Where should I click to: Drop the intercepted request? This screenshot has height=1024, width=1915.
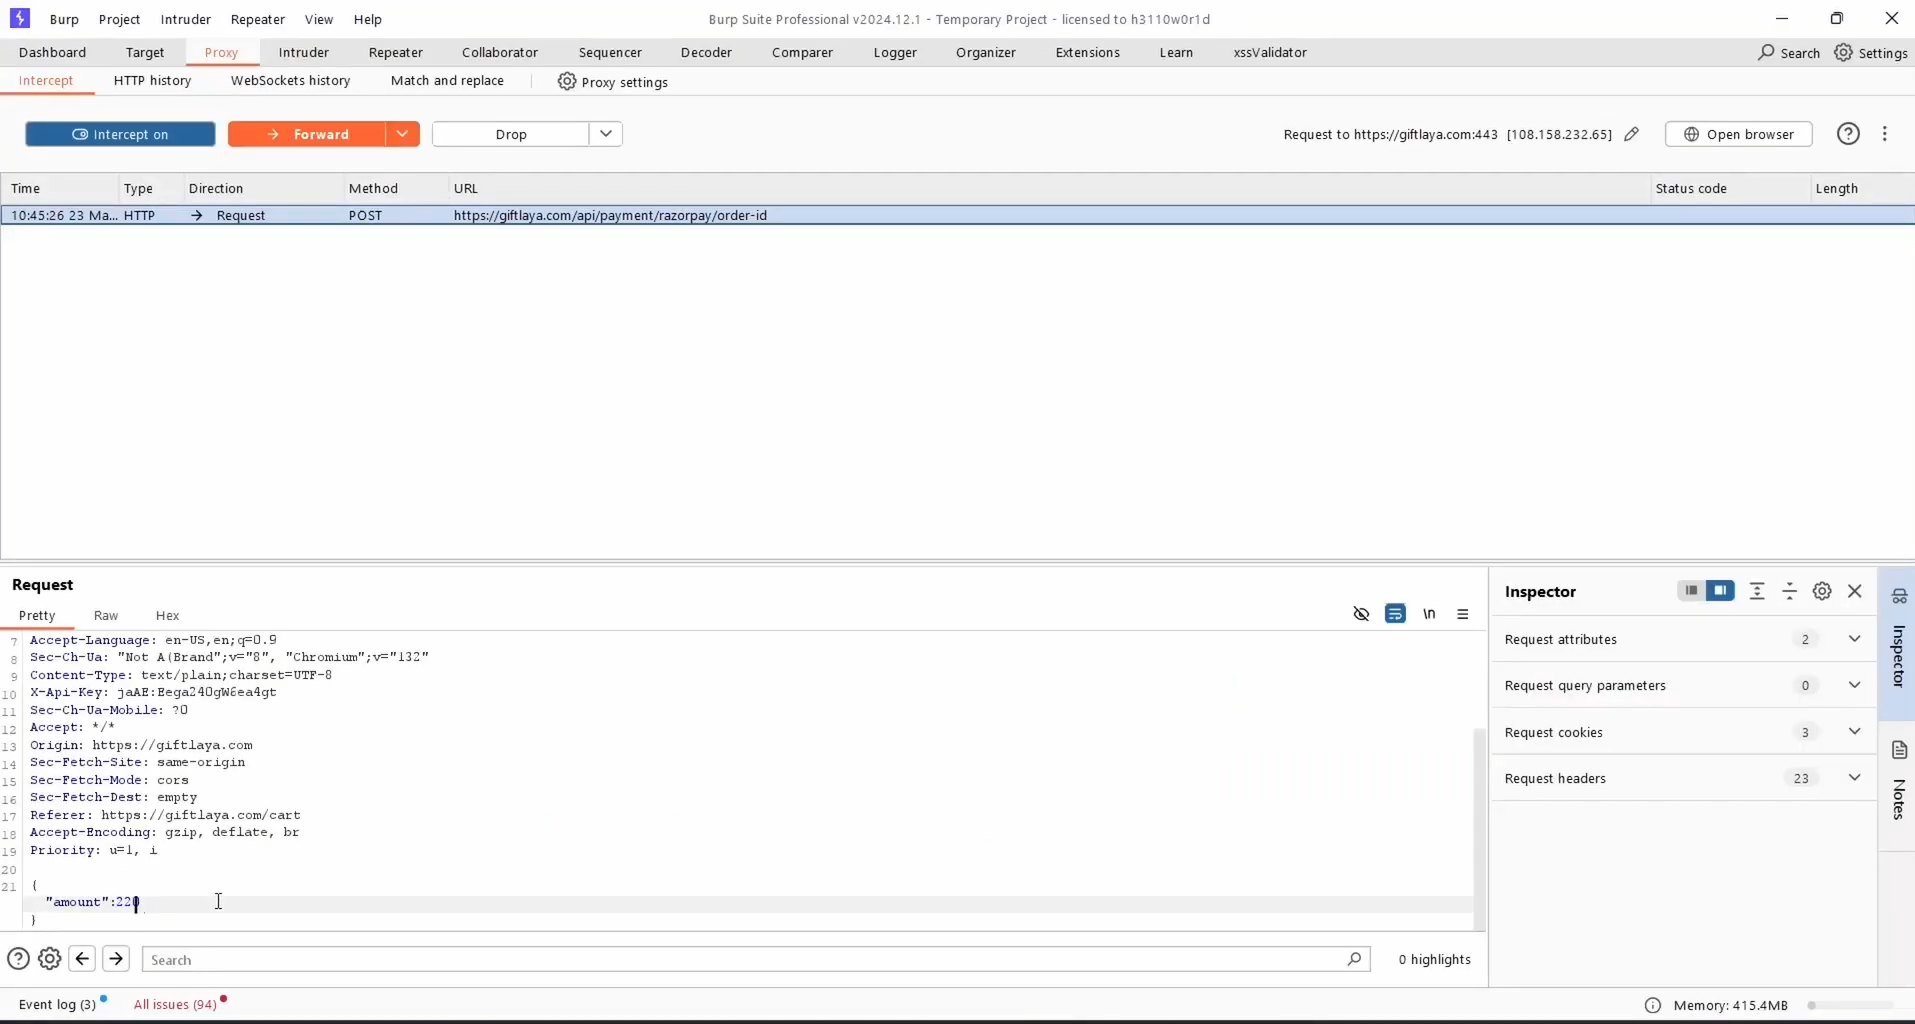pos(511,134)
